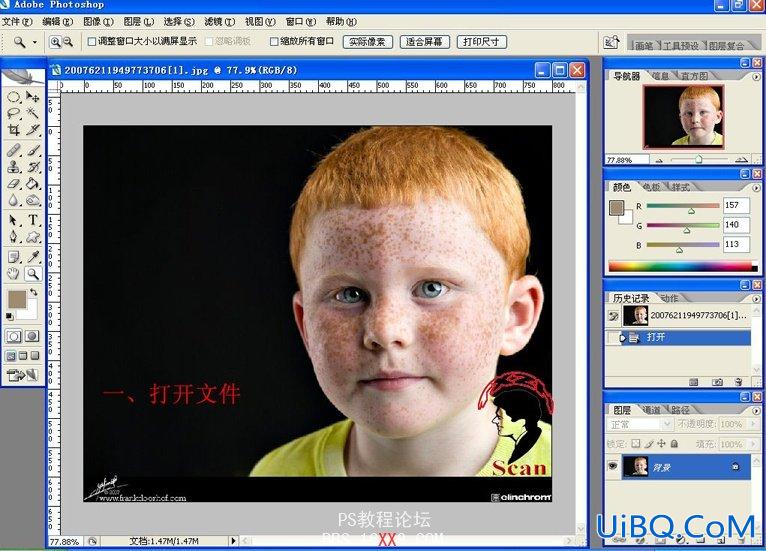Switch to Standard edit mode
The height and width of the screenshot is (551, 766).
click(x=13, y=336)
